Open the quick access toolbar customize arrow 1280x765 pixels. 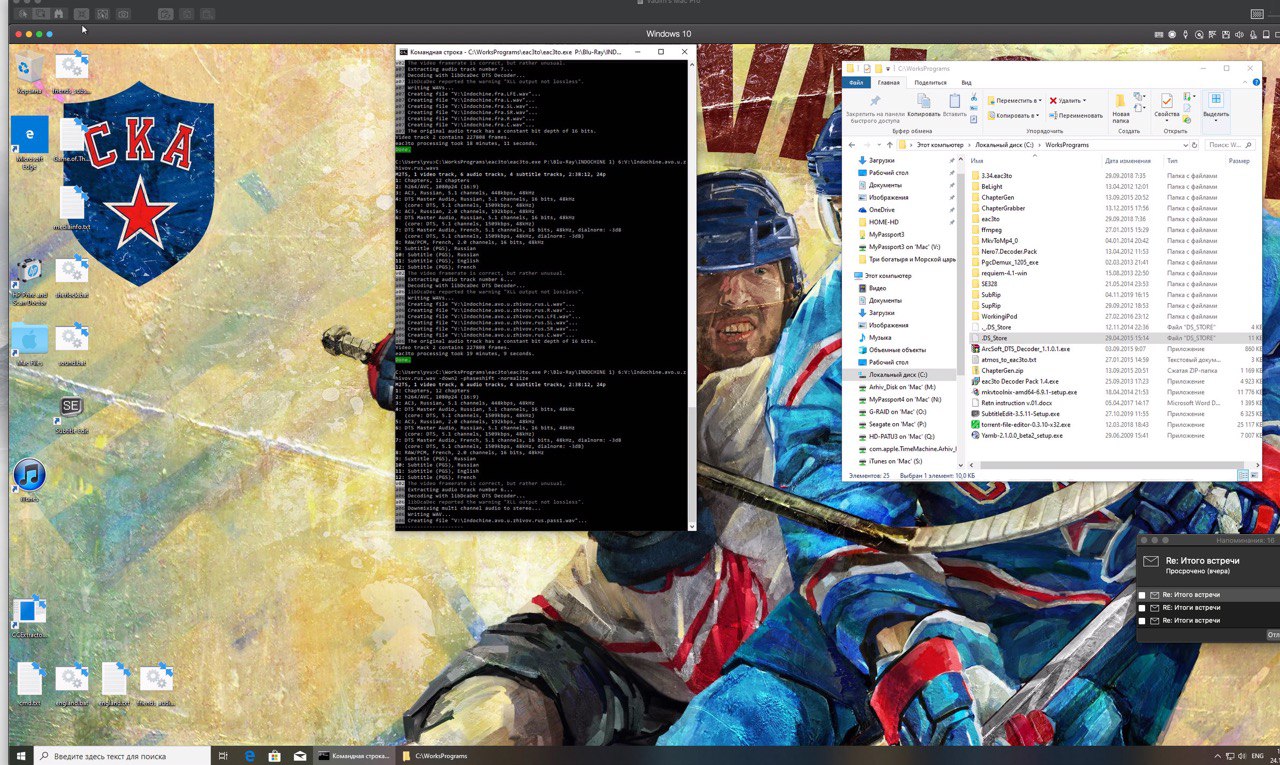(888, 68)
